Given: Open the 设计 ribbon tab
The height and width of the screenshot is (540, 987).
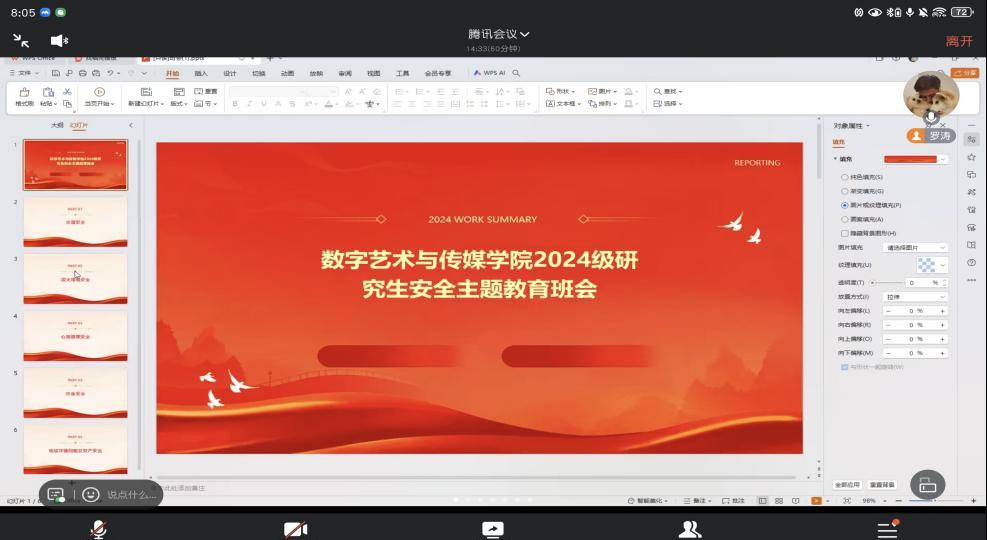Looking at the screenshot, I should pos(230,73).
